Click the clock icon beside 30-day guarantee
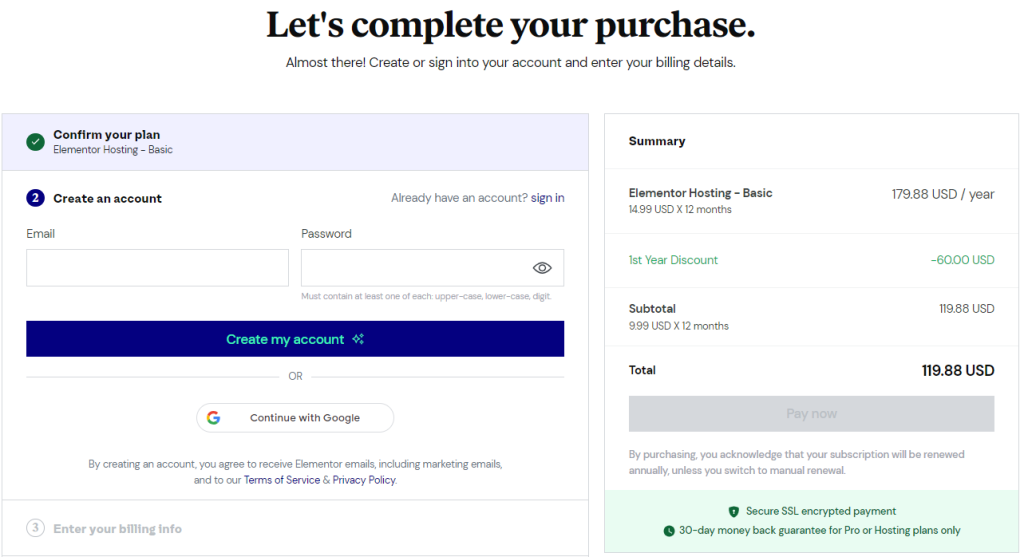1024x557 pixels. click(669, 531)
